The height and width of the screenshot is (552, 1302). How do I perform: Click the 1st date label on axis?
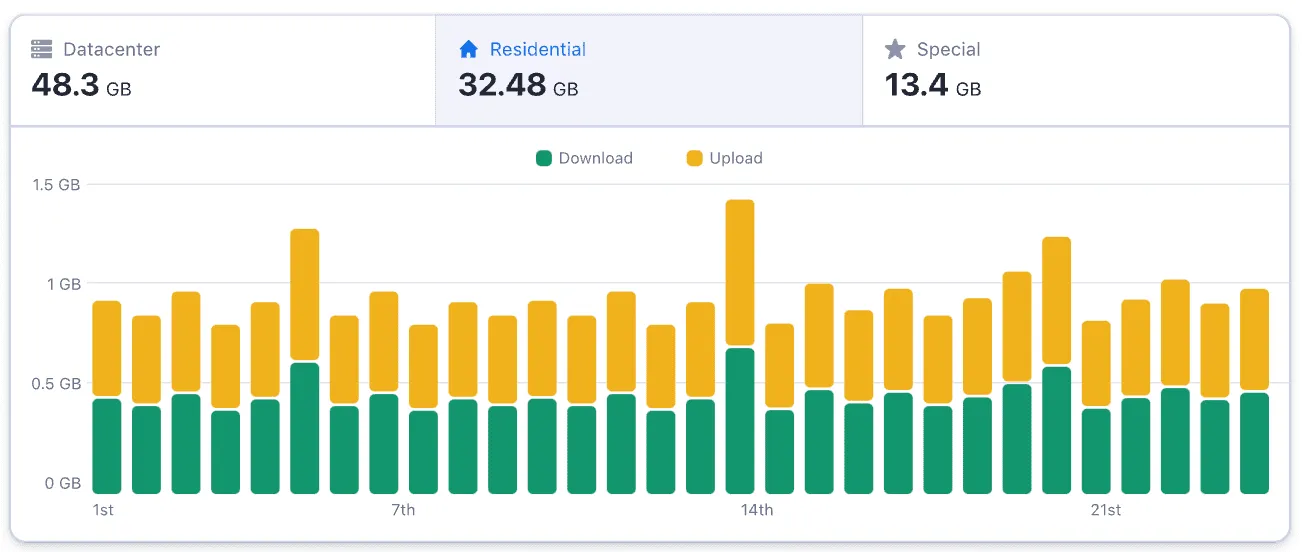(103, 510)
